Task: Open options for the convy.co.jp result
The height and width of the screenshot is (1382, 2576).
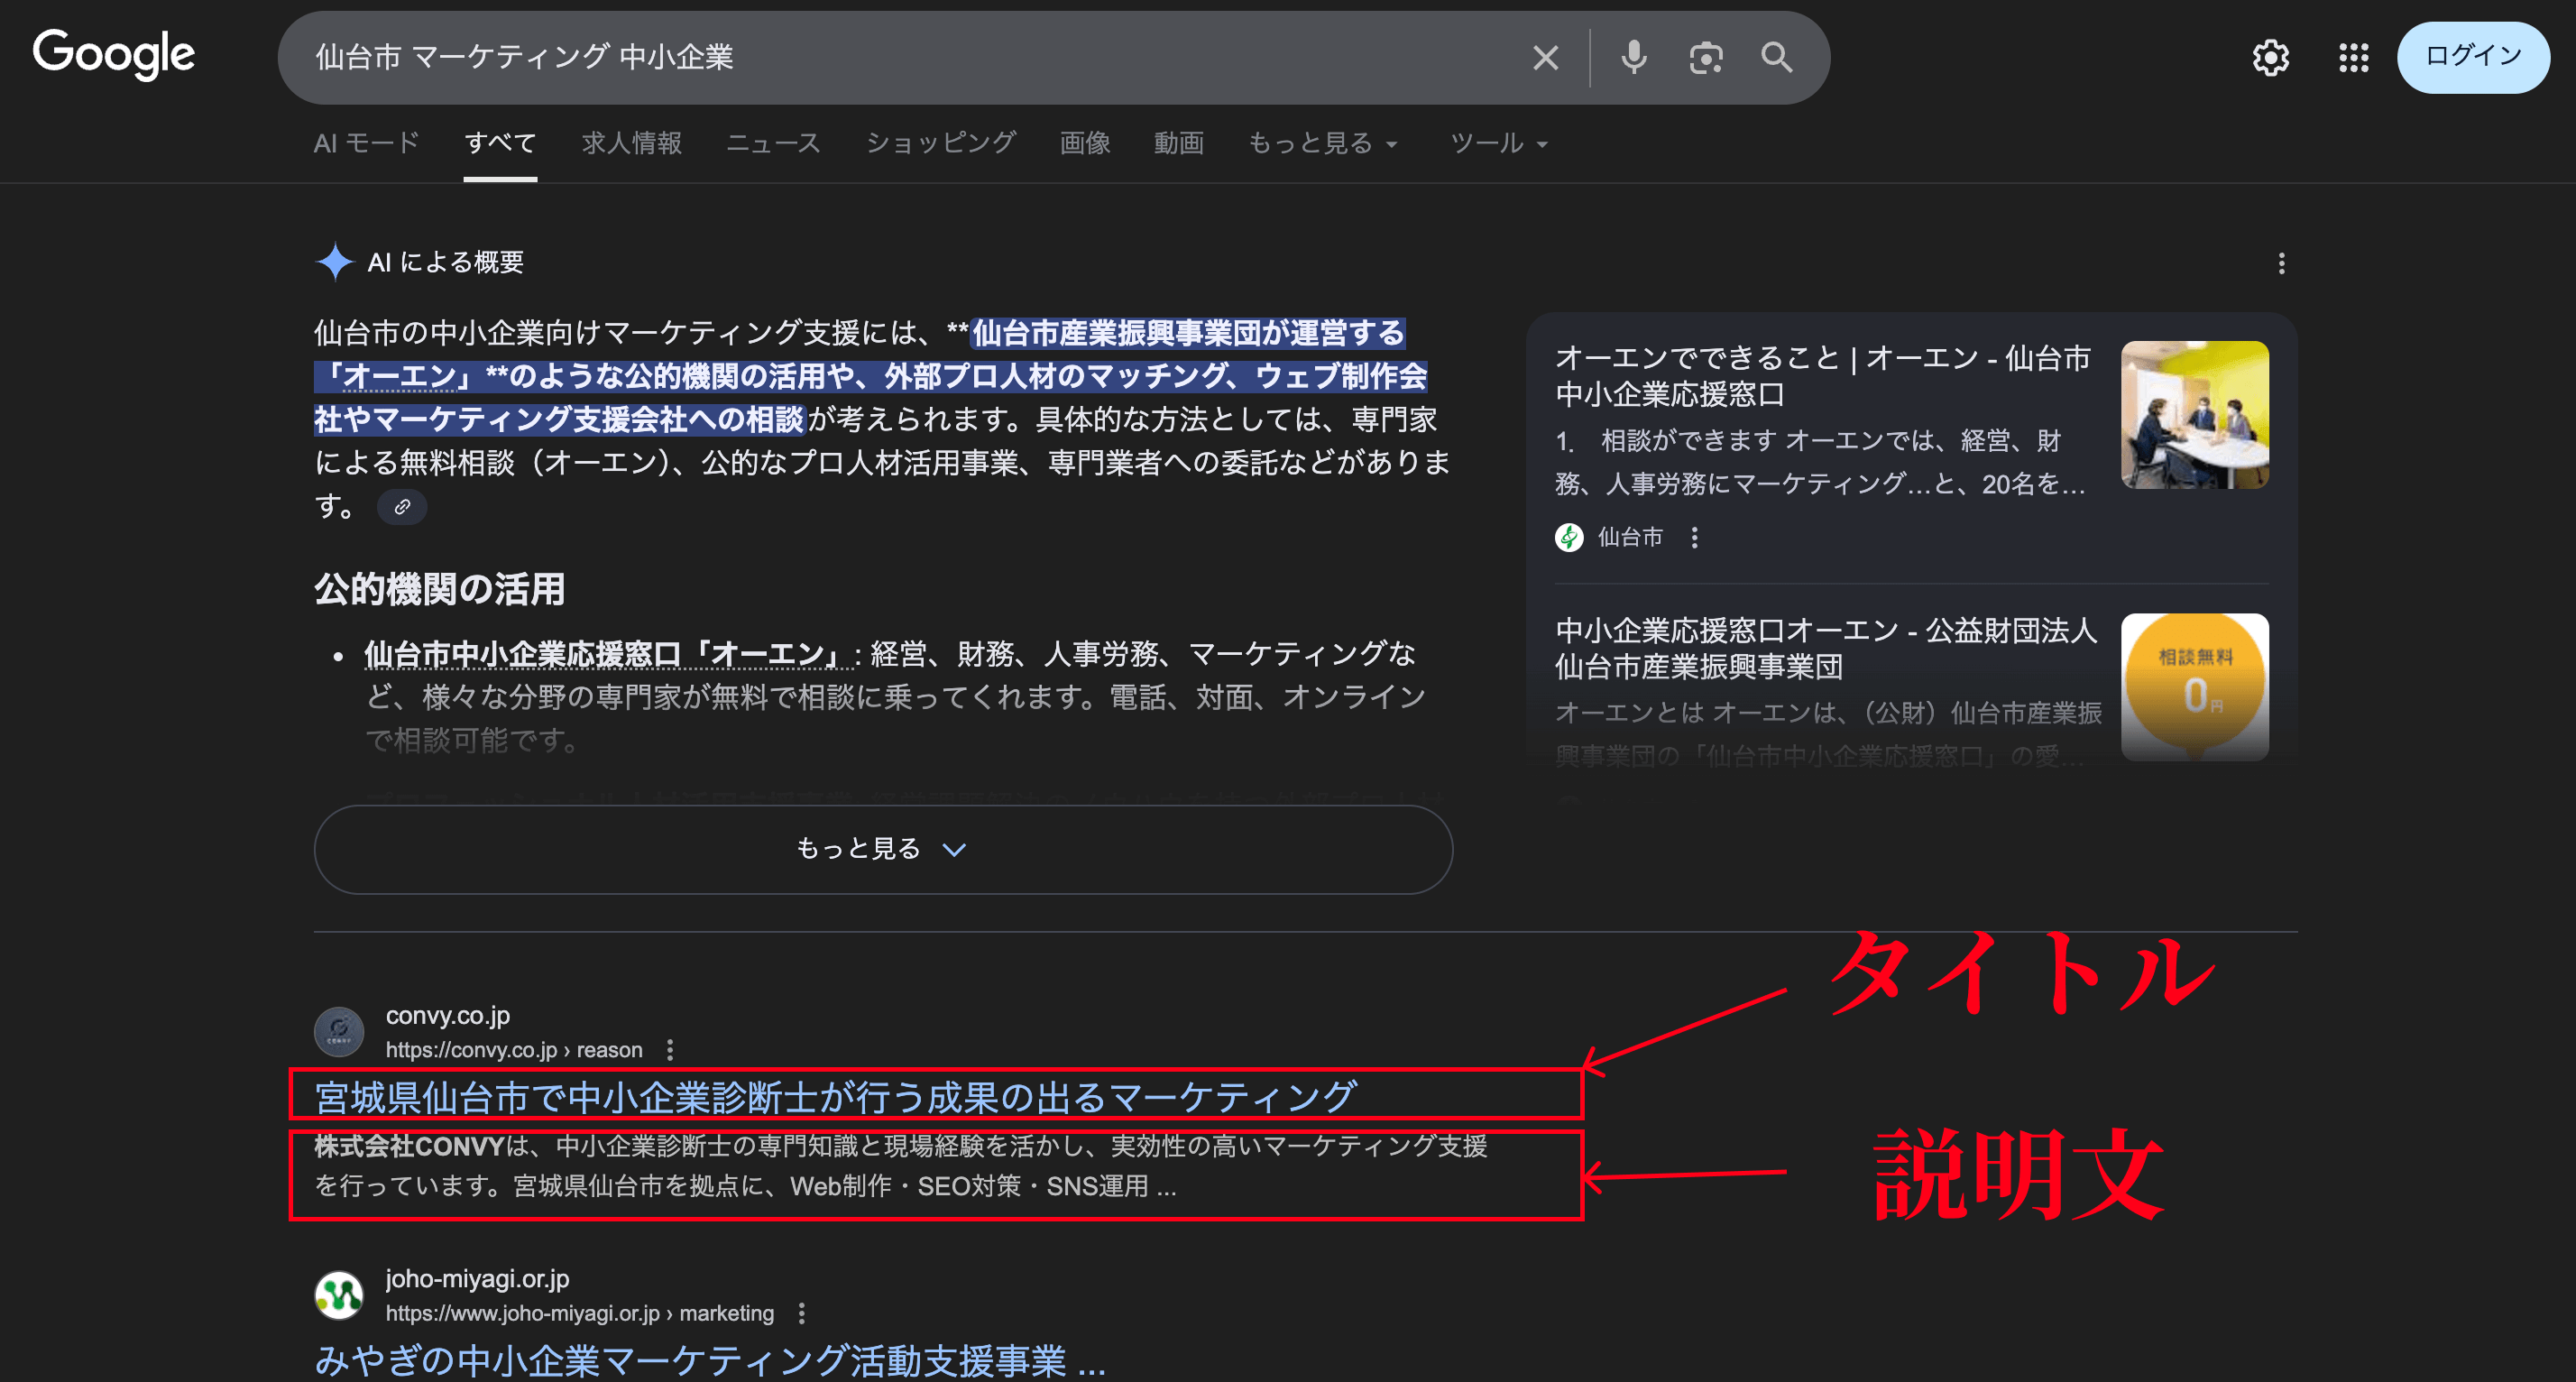Action: [671, 1051]
